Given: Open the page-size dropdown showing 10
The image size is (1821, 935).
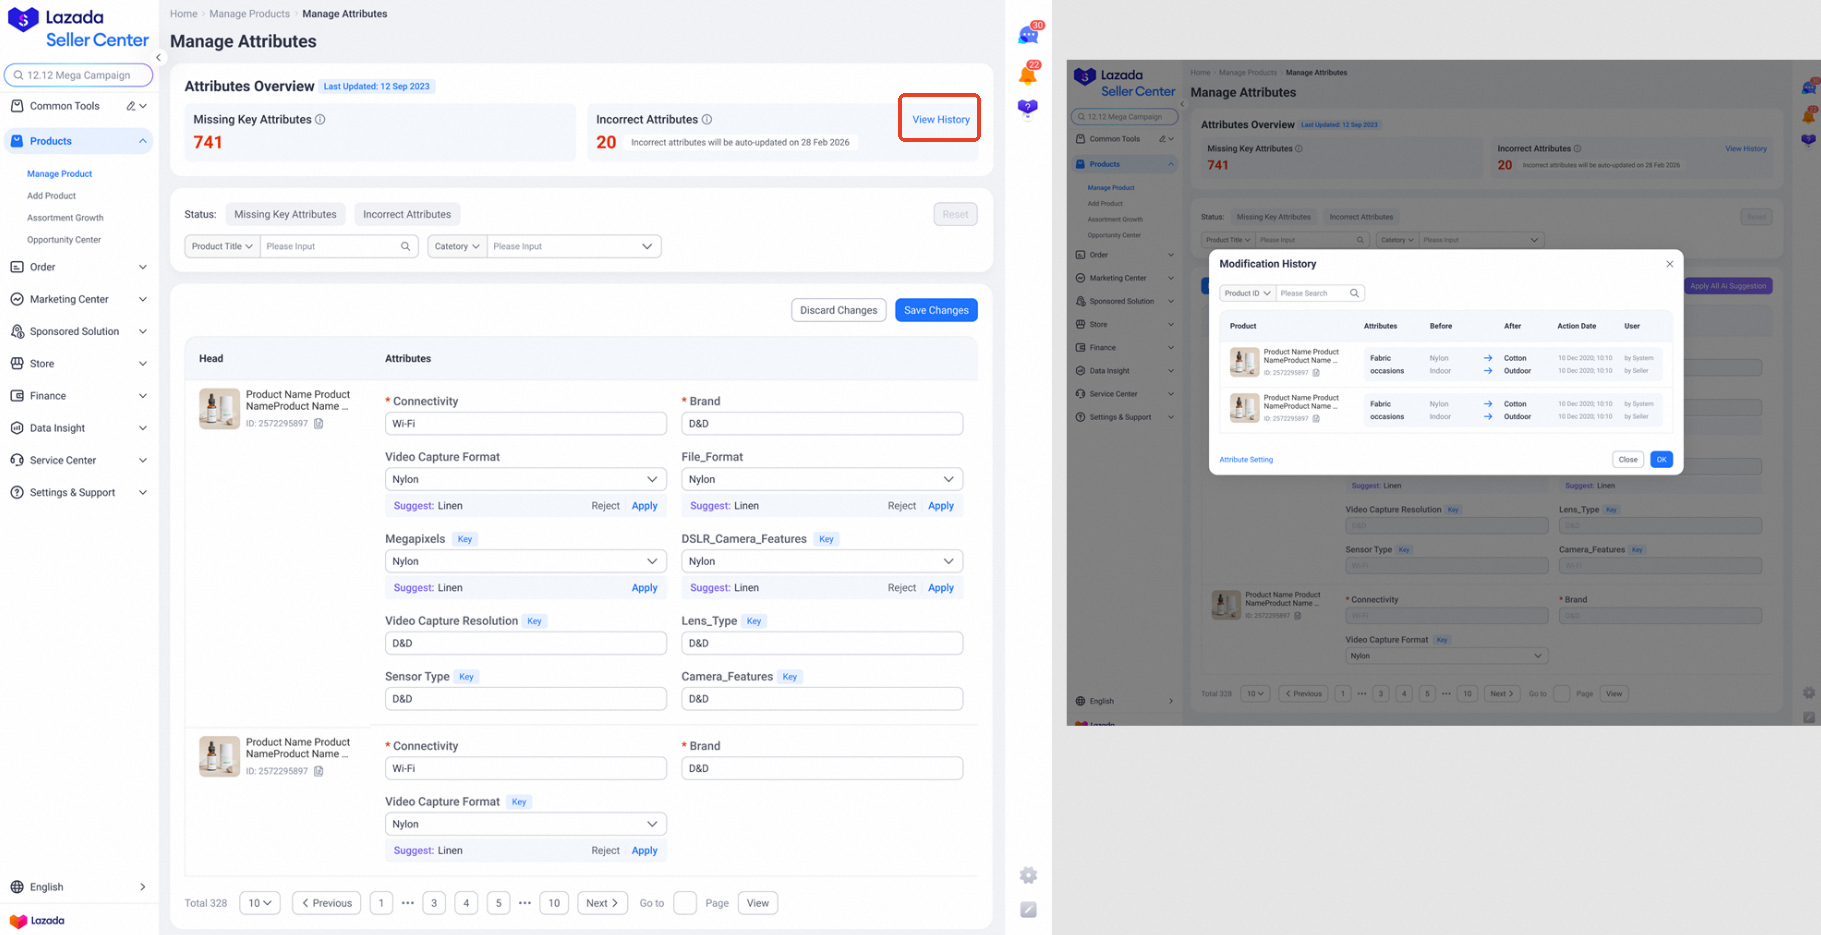Looking at the screenshot, I should coord(259,902).
